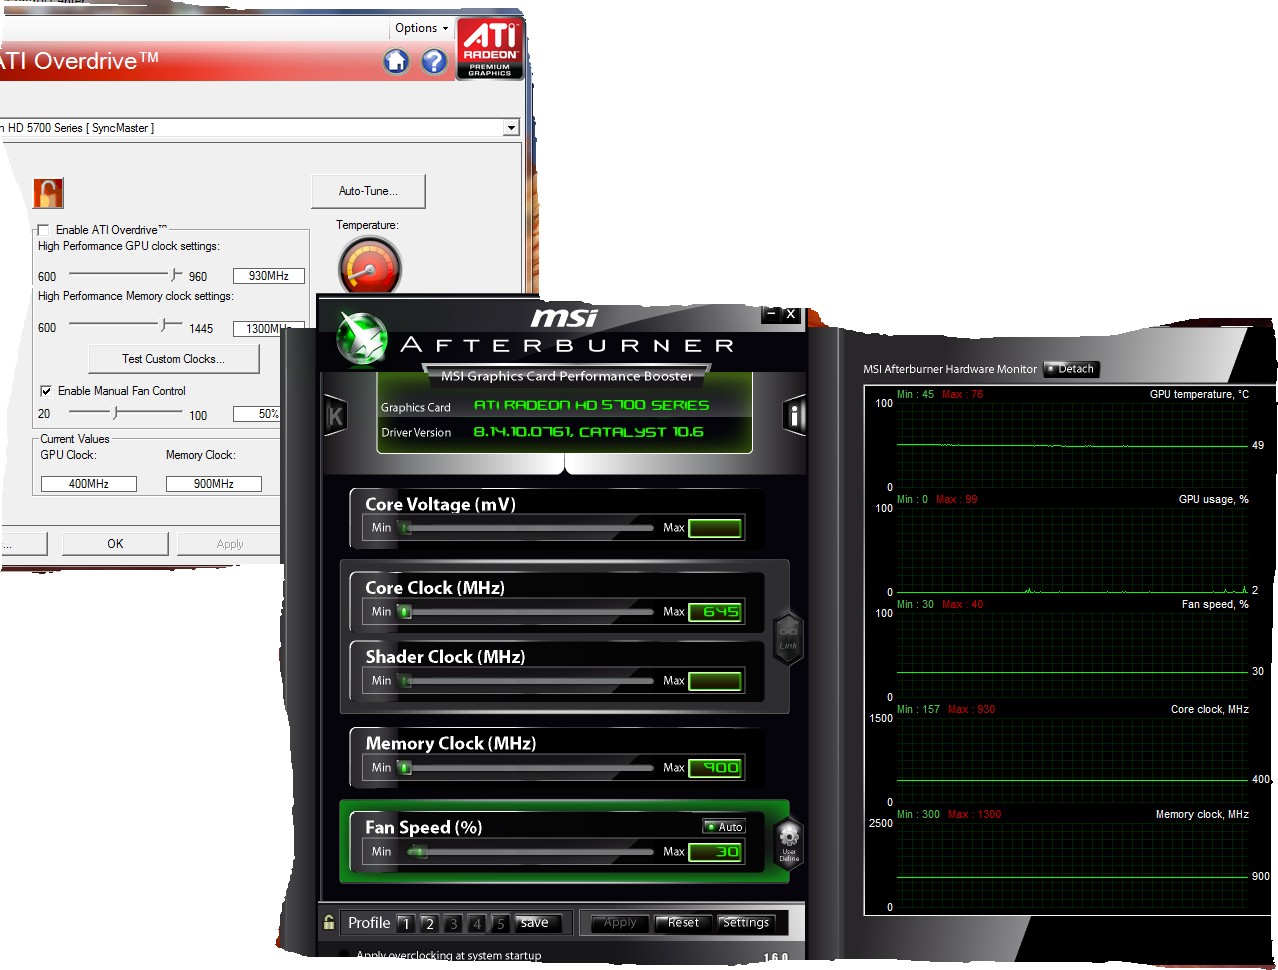Screen dimensions: 1278x970
Task: Click the Overdrive unlock padlock icon
Action: pos(48,193)
